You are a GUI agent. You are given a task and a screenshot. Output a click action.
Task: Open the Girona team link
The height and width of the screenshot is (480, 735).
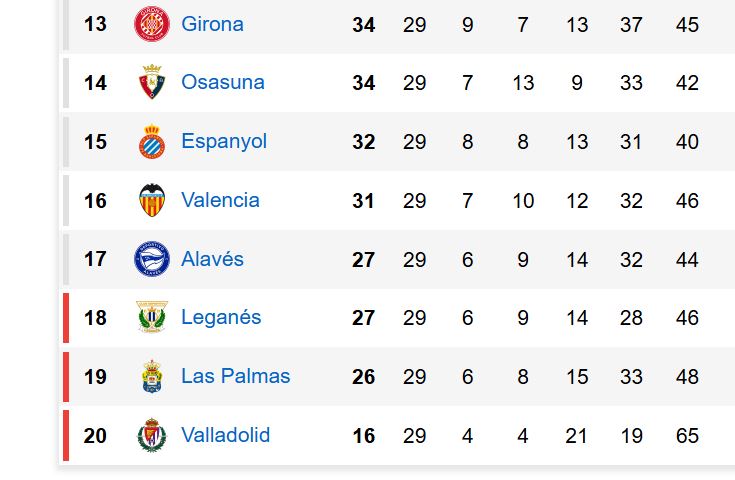click(212, 24)
